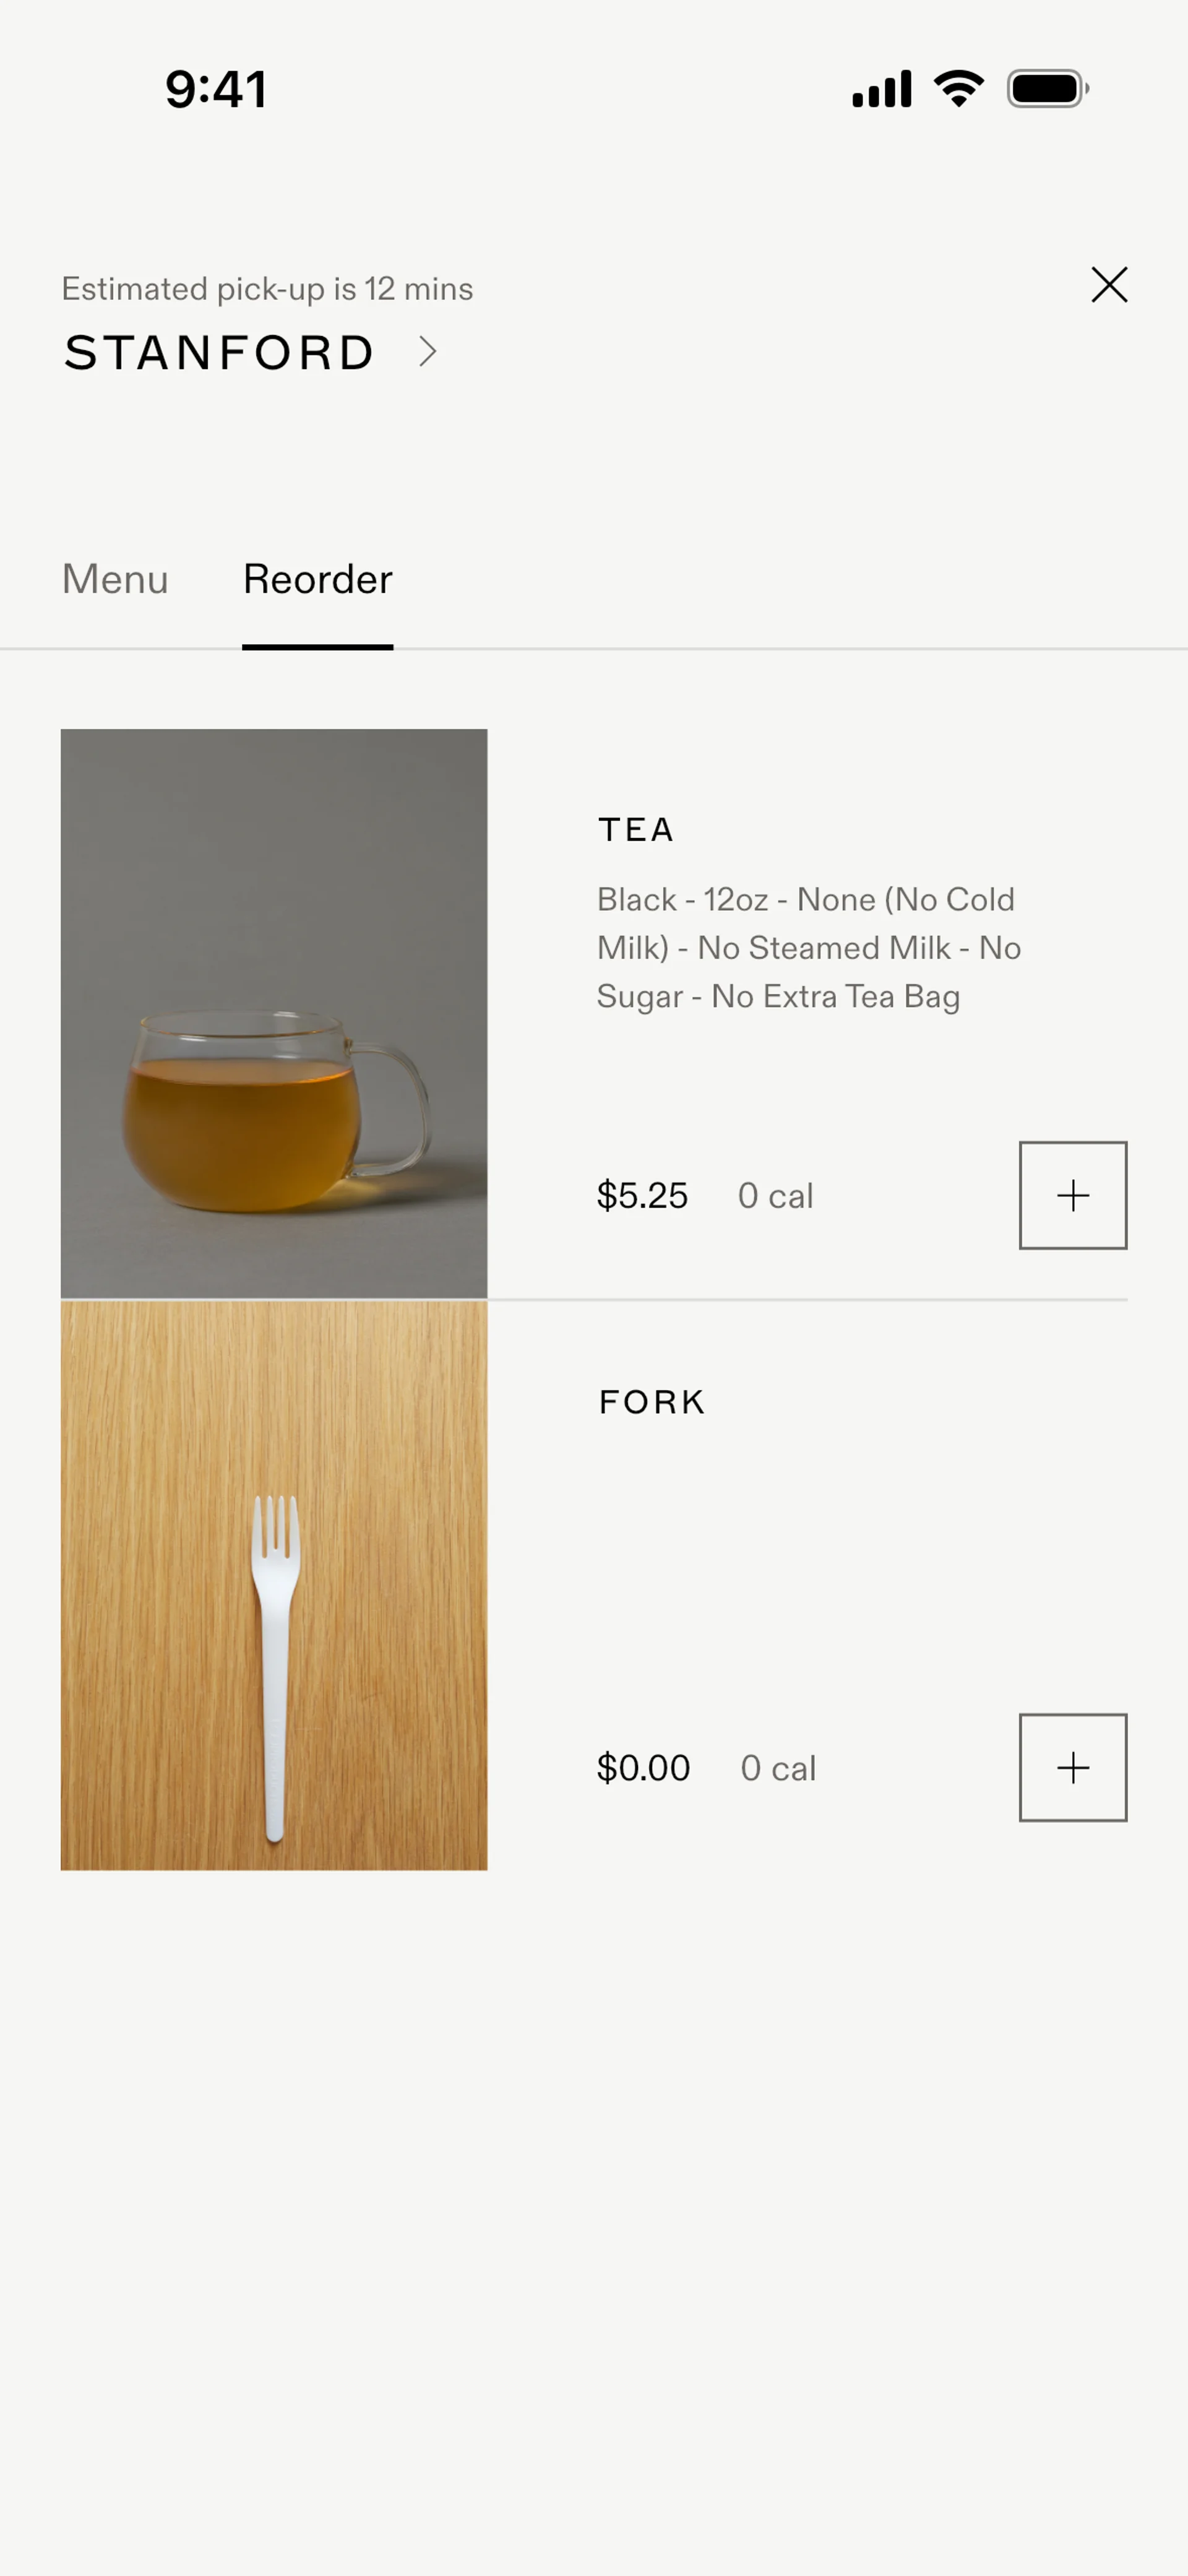Tap the STANFORD location name

pos(219,353)
